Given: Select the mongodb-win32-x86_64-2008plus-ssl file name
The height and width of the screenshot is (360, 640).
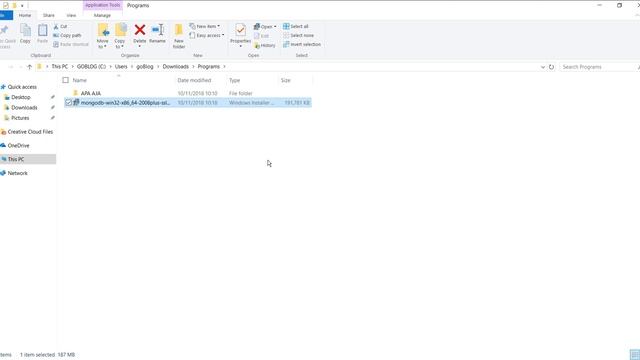Looking at the screenshot, I should click(x=125, y=103).
